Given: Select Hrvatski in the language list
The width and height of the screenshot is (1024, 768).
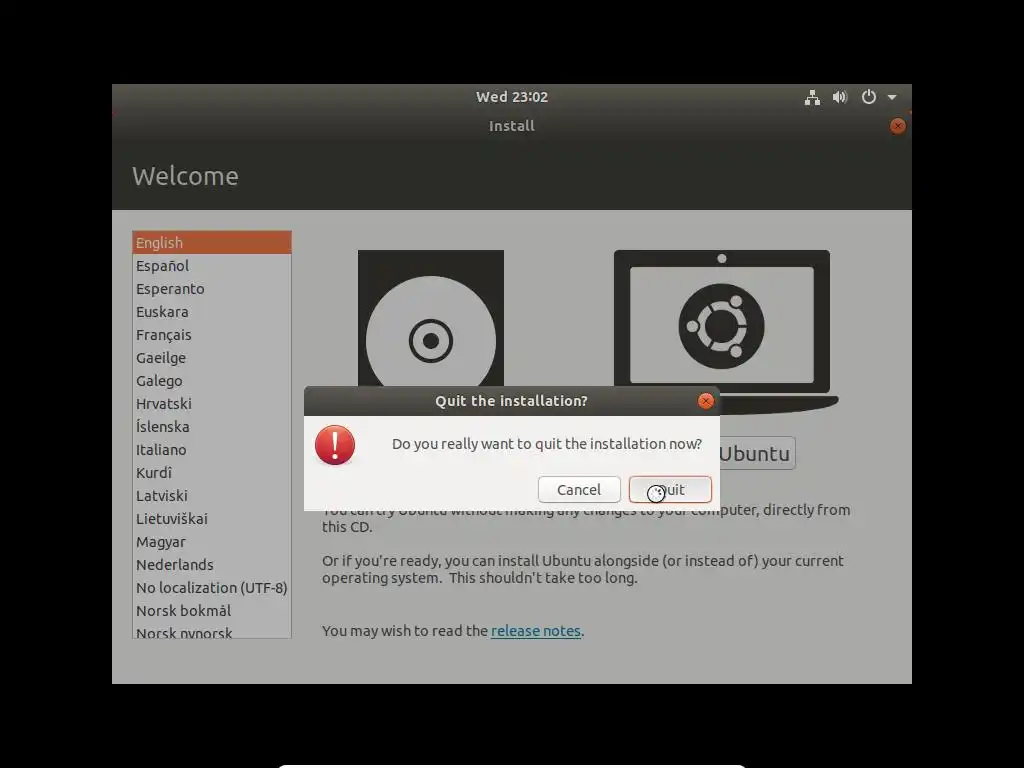Looking at the screenshot, I should click(212, 404).
